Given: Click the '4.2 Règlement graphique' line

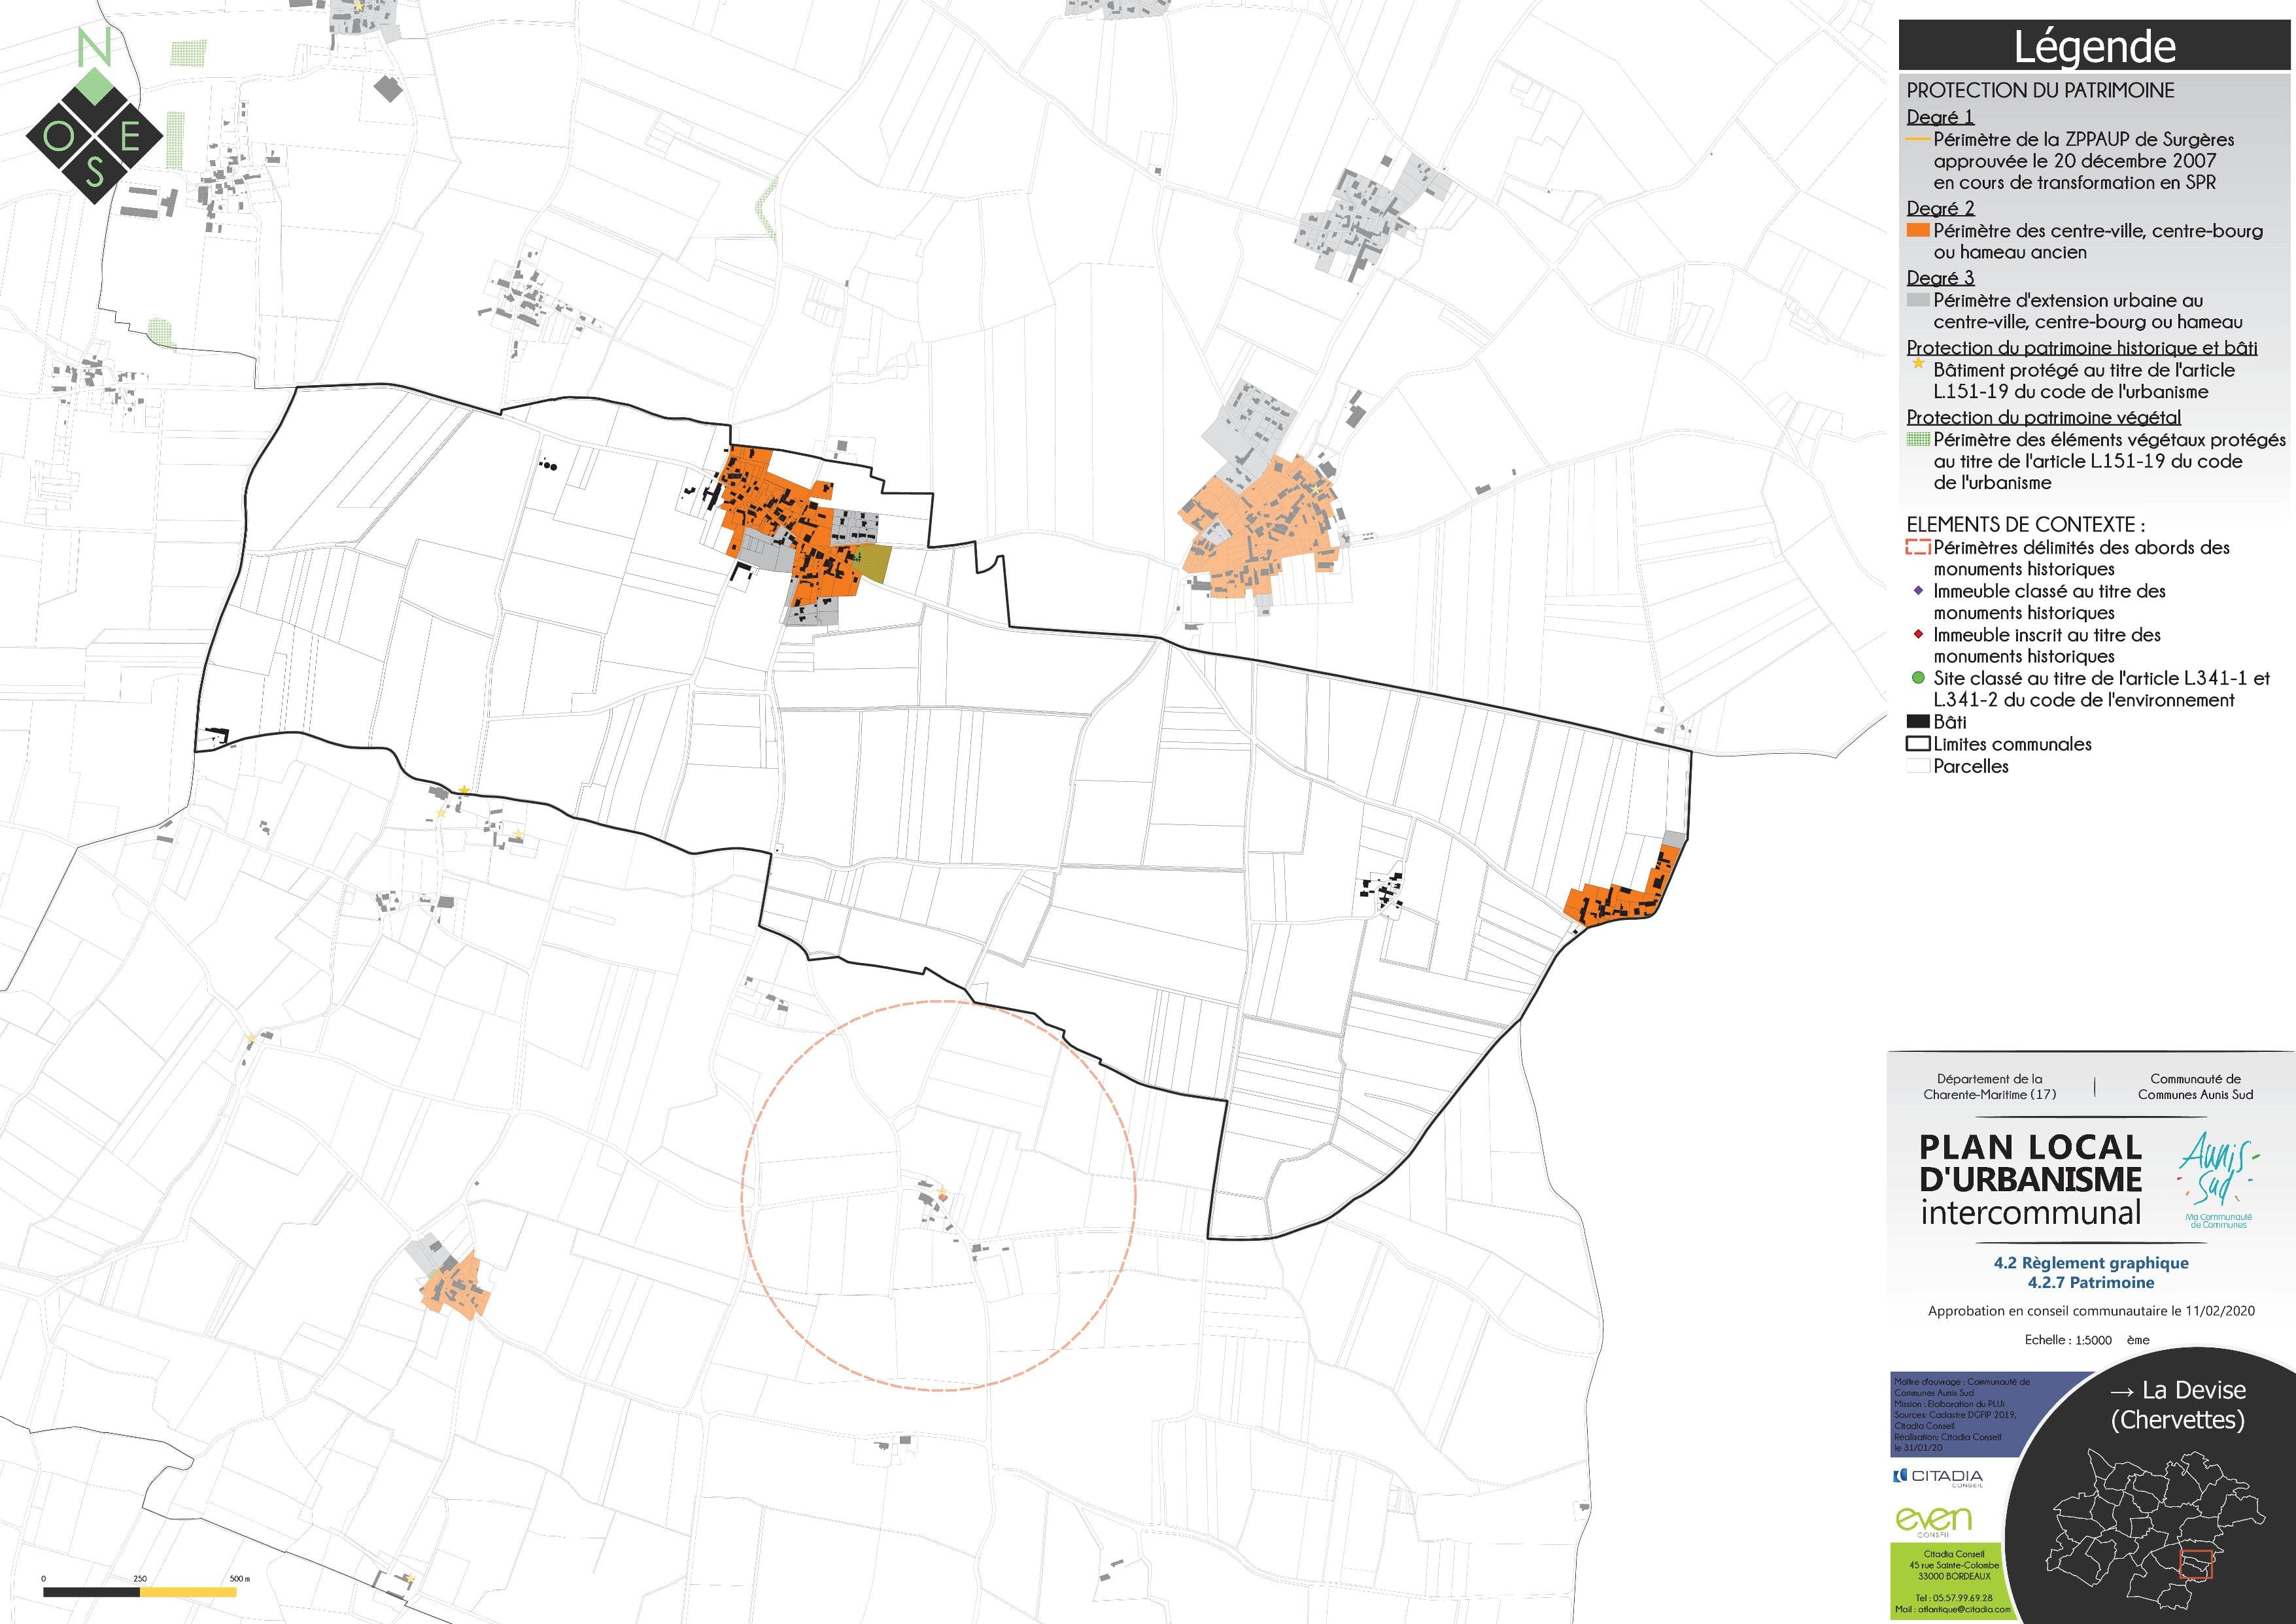Looking at the screenshot, I should [2091, 1263].
